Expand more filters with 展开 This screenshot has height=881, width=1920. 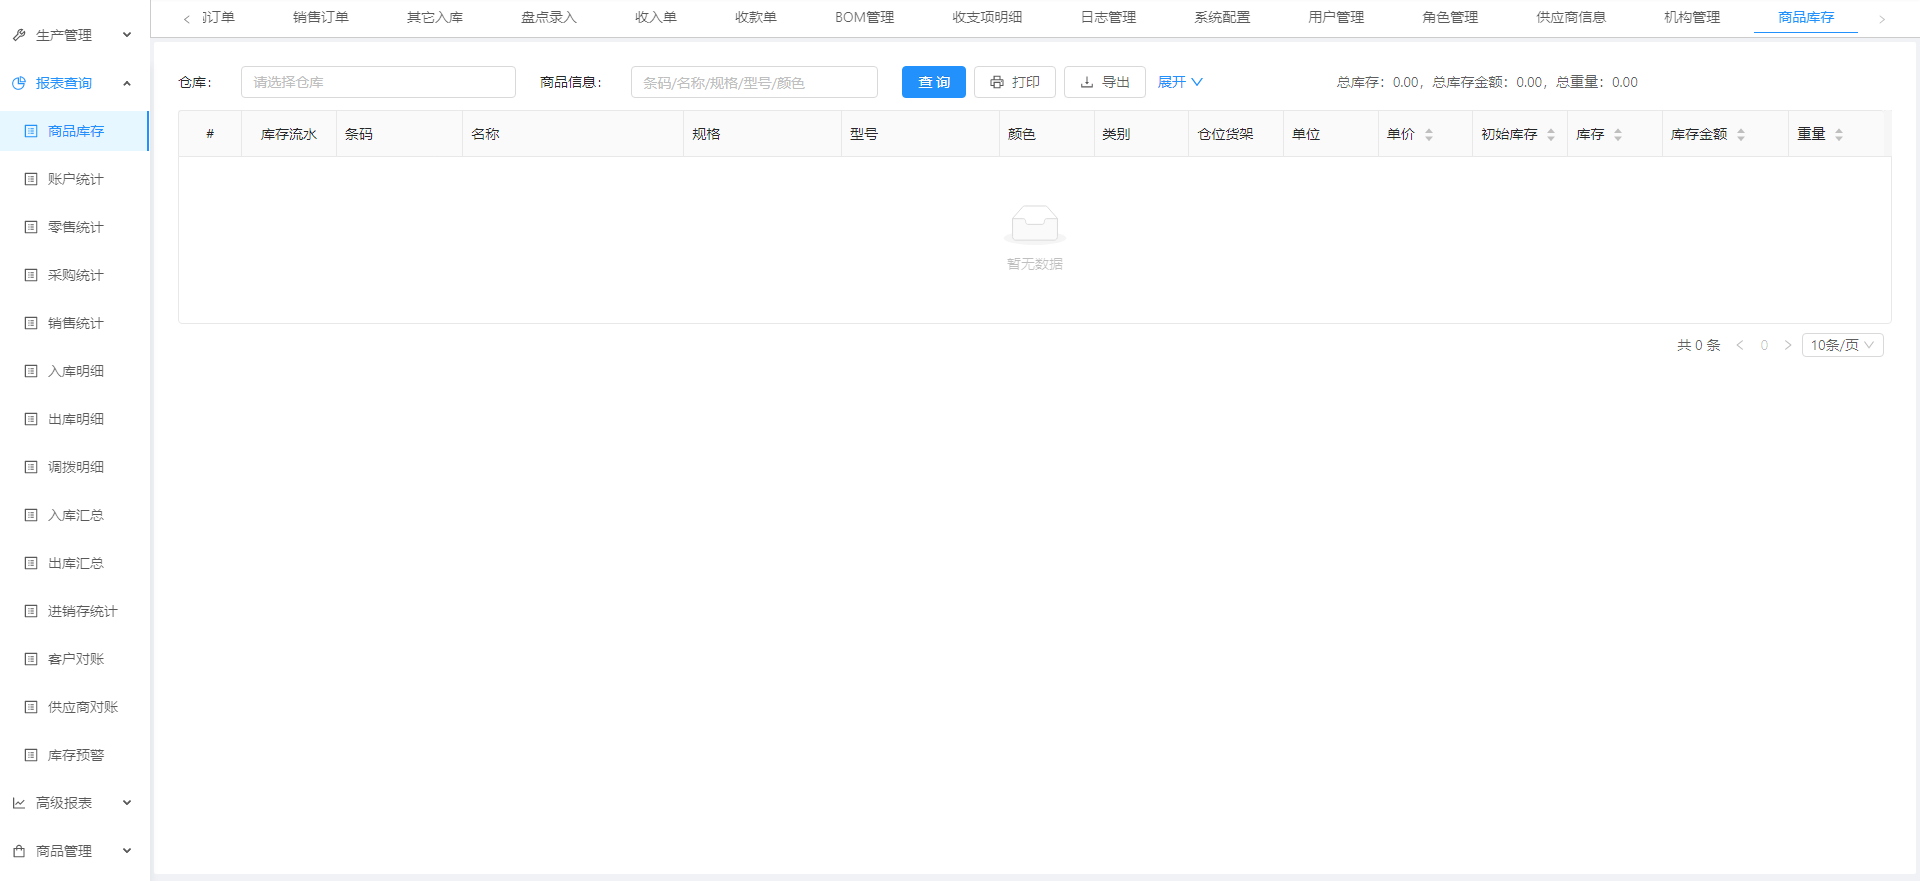point(1180,82)
